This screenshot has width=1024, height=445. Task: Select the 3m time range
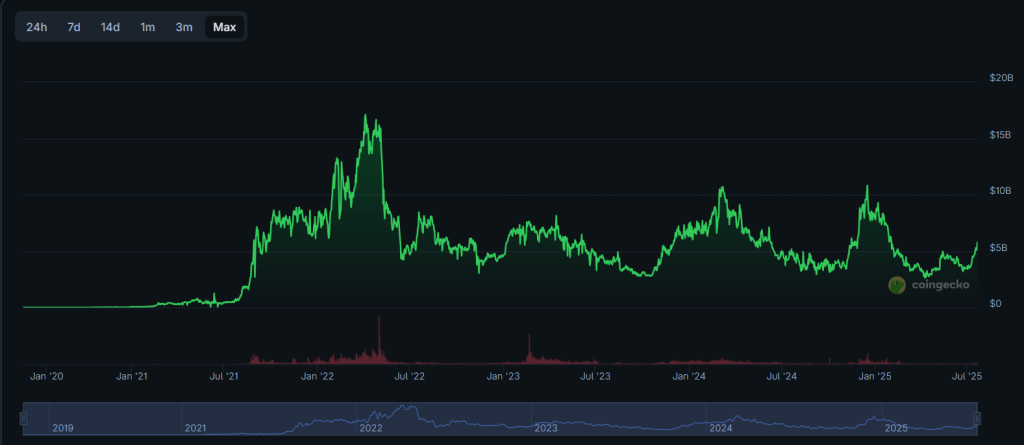(x=184, y=27)
